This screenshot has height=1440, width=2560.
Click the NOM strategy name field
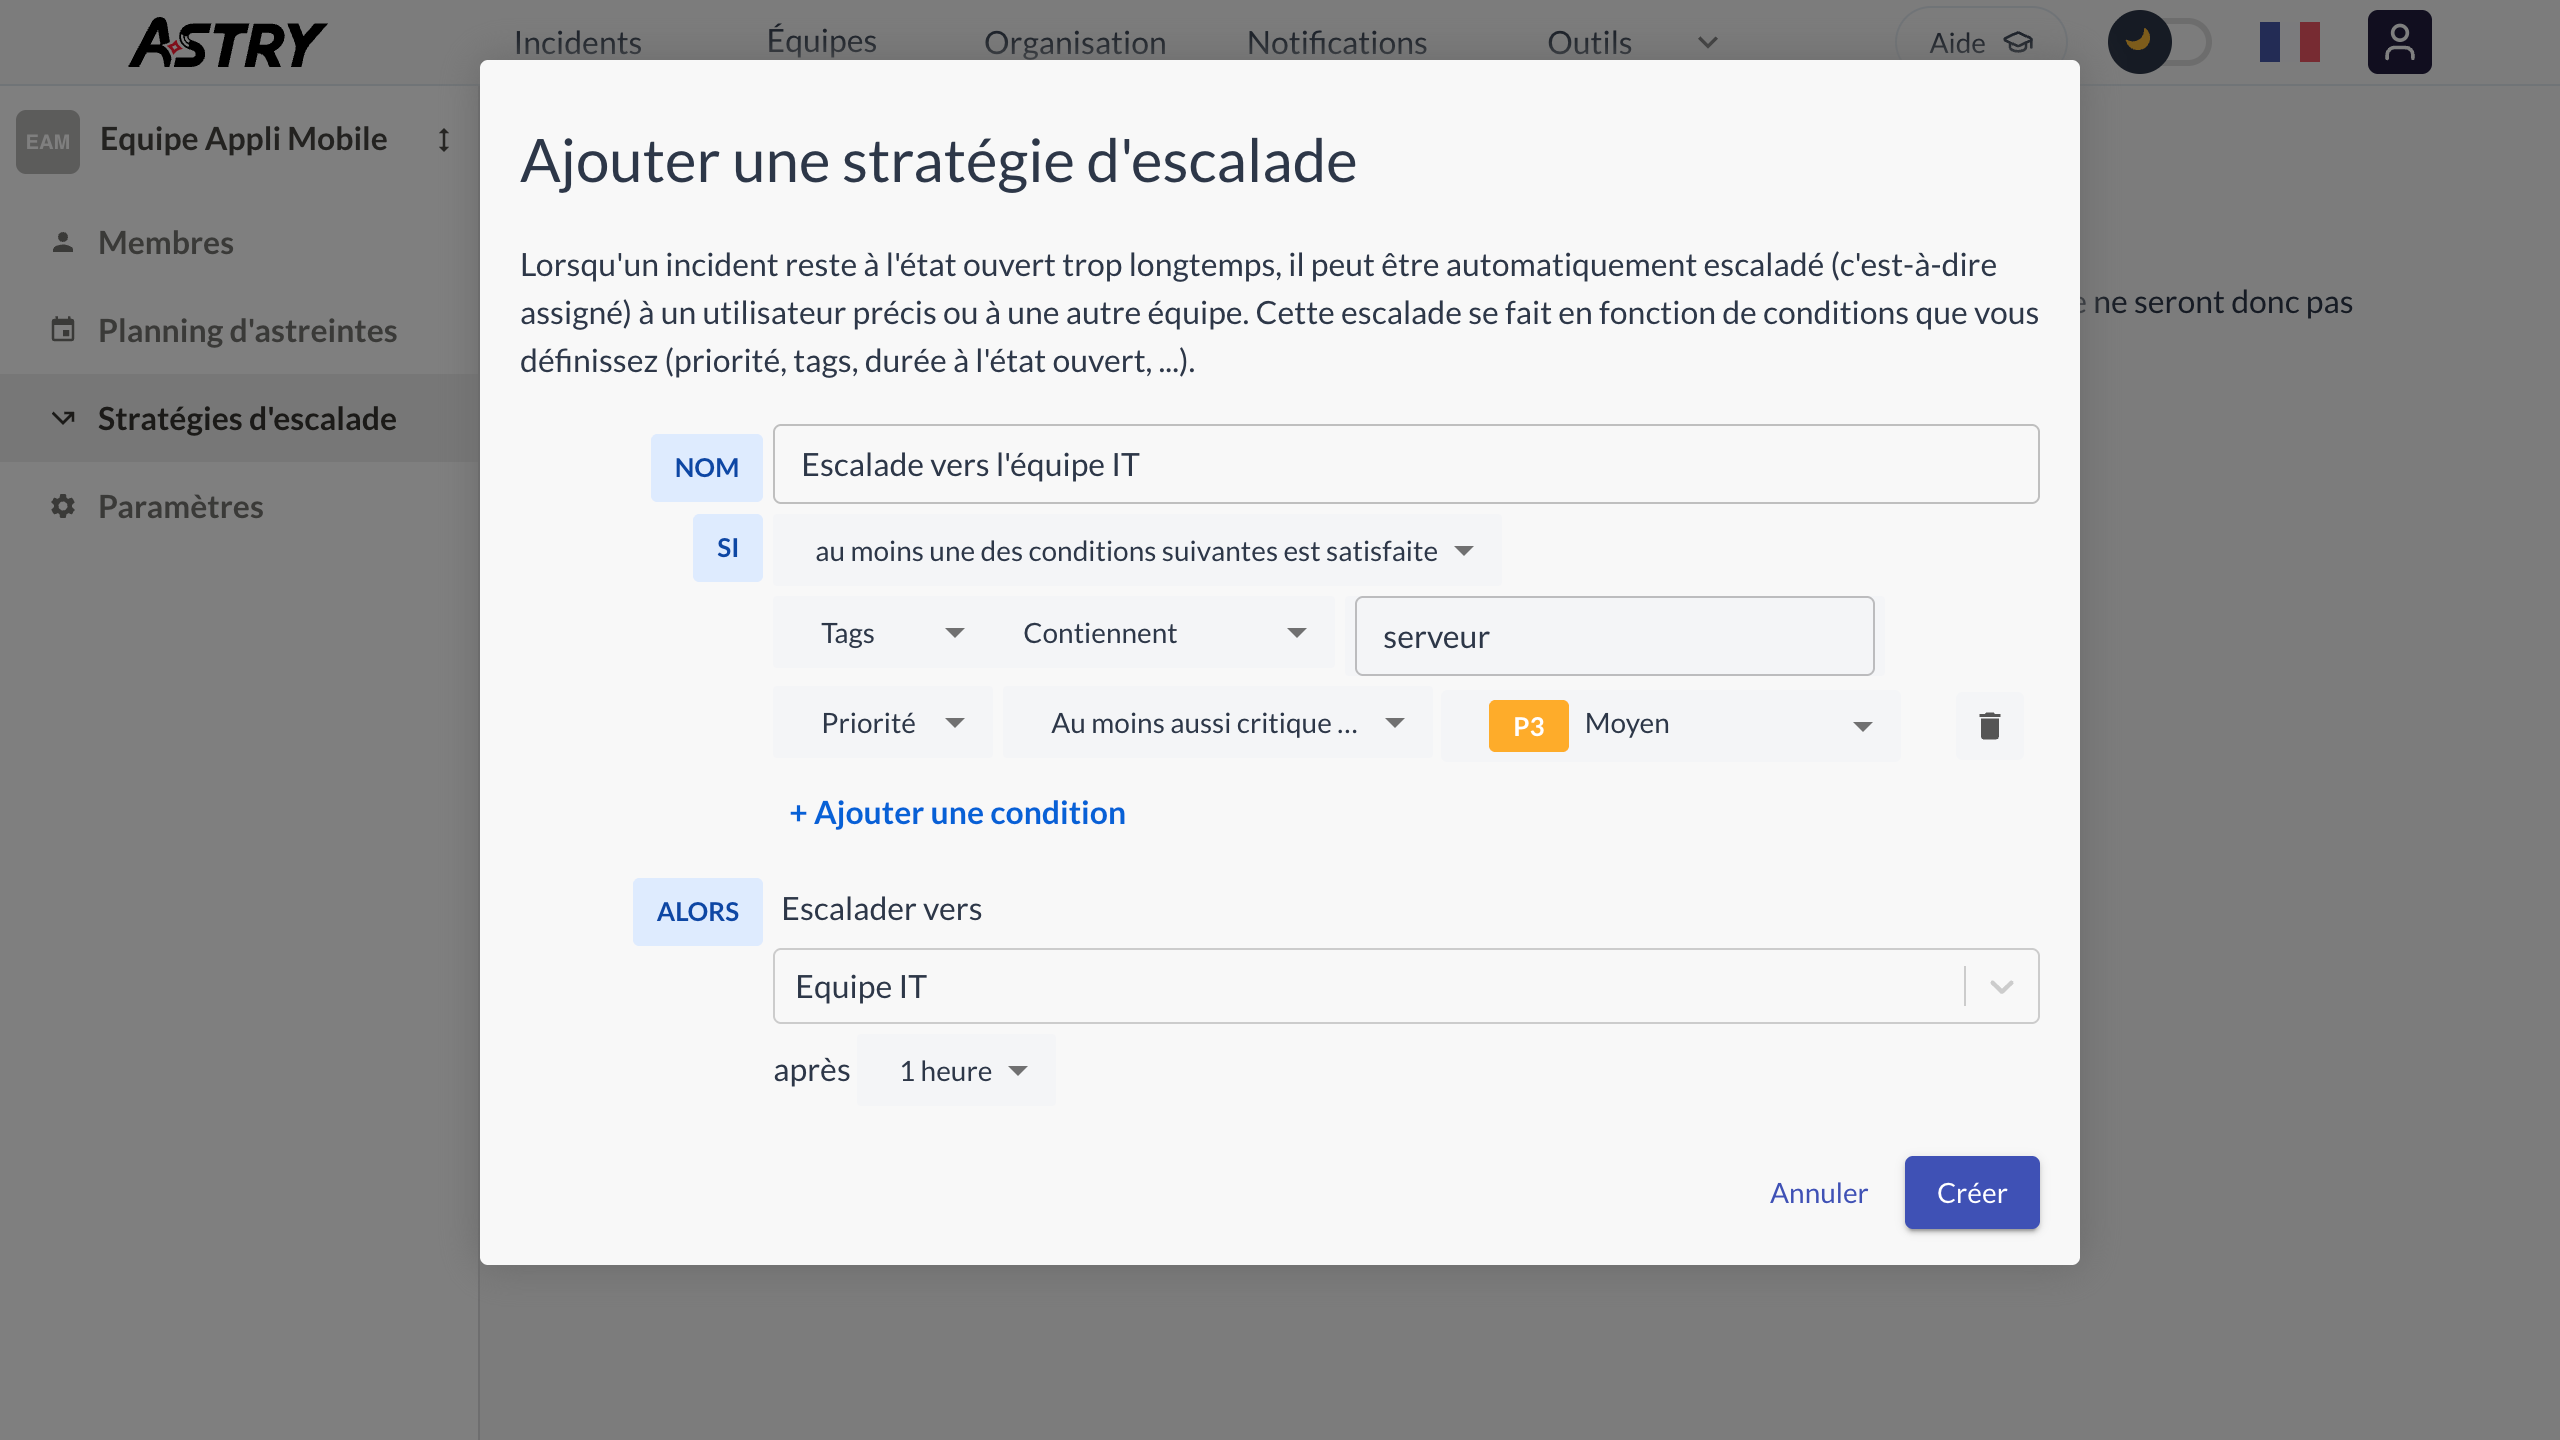pyautogui.click(x=1404, y=465)
